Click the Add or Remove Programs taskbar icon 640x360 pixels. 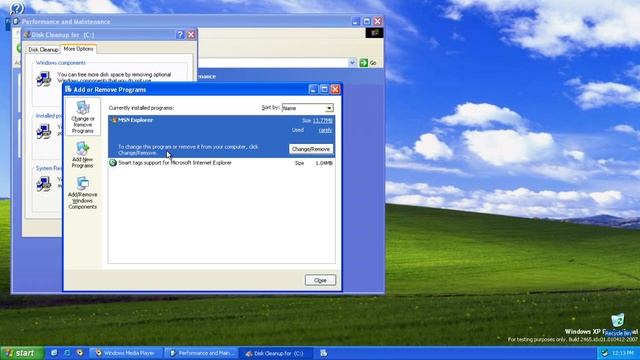click(x=324, y=353)
